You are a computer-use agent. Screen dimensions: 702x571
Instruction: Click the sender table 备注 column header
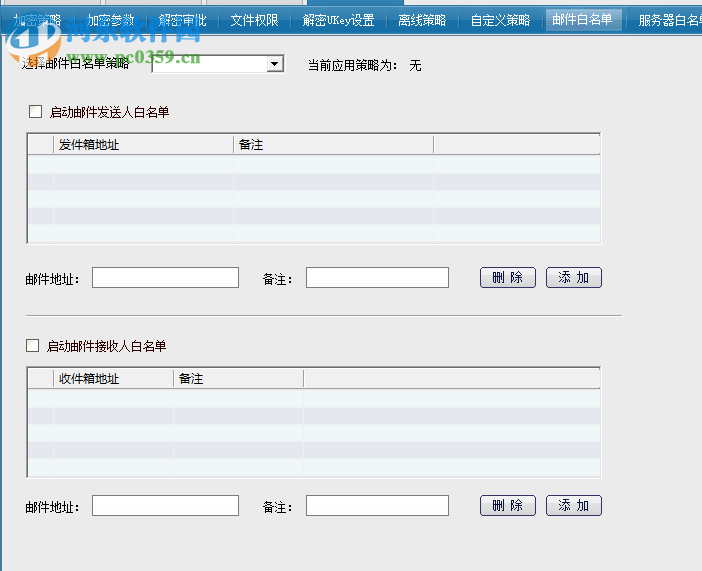pos(333,145)
